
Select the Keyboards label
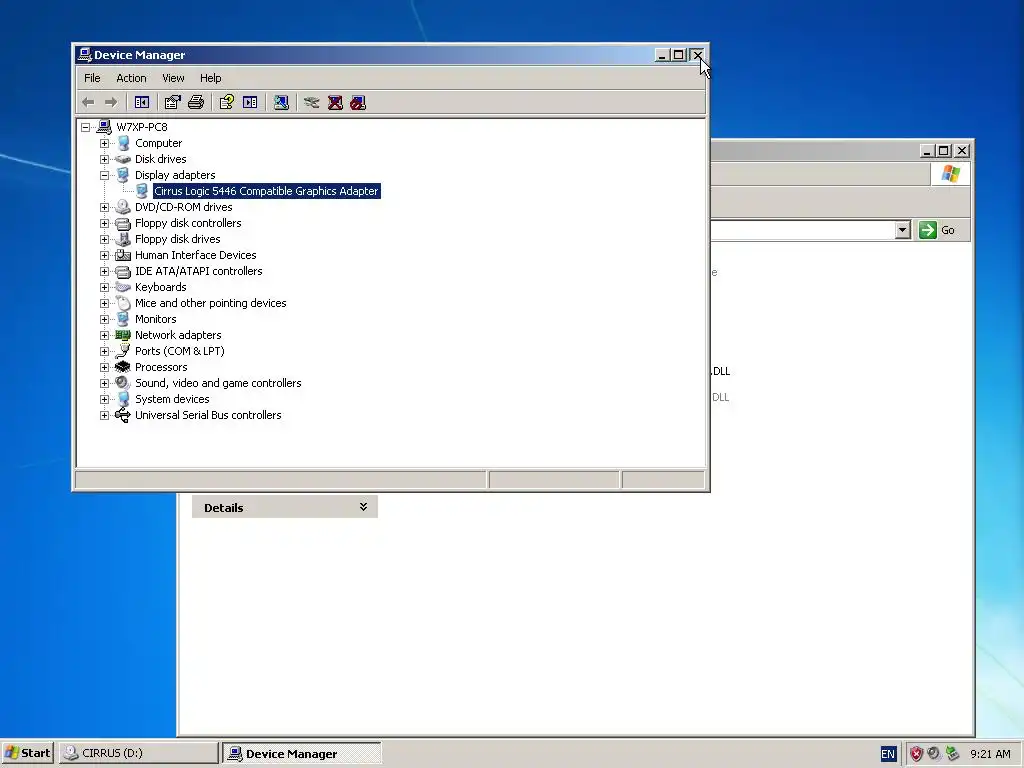161,287
